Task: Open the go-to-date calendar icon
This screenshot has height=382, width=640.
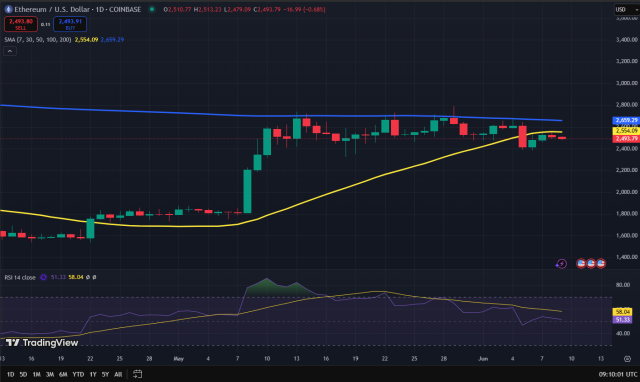Action: [138, 374]
